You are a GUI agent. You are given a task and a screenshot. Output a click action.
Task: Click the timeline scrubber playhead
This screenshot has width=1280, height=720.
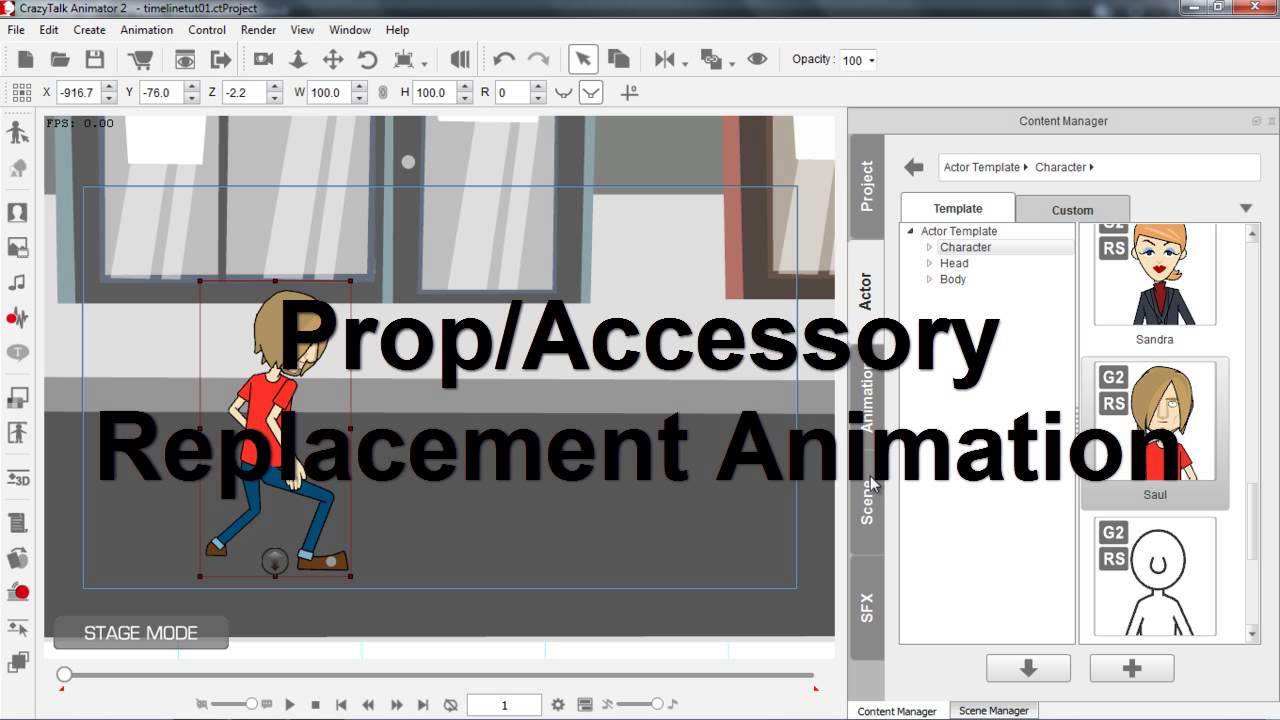64,675
